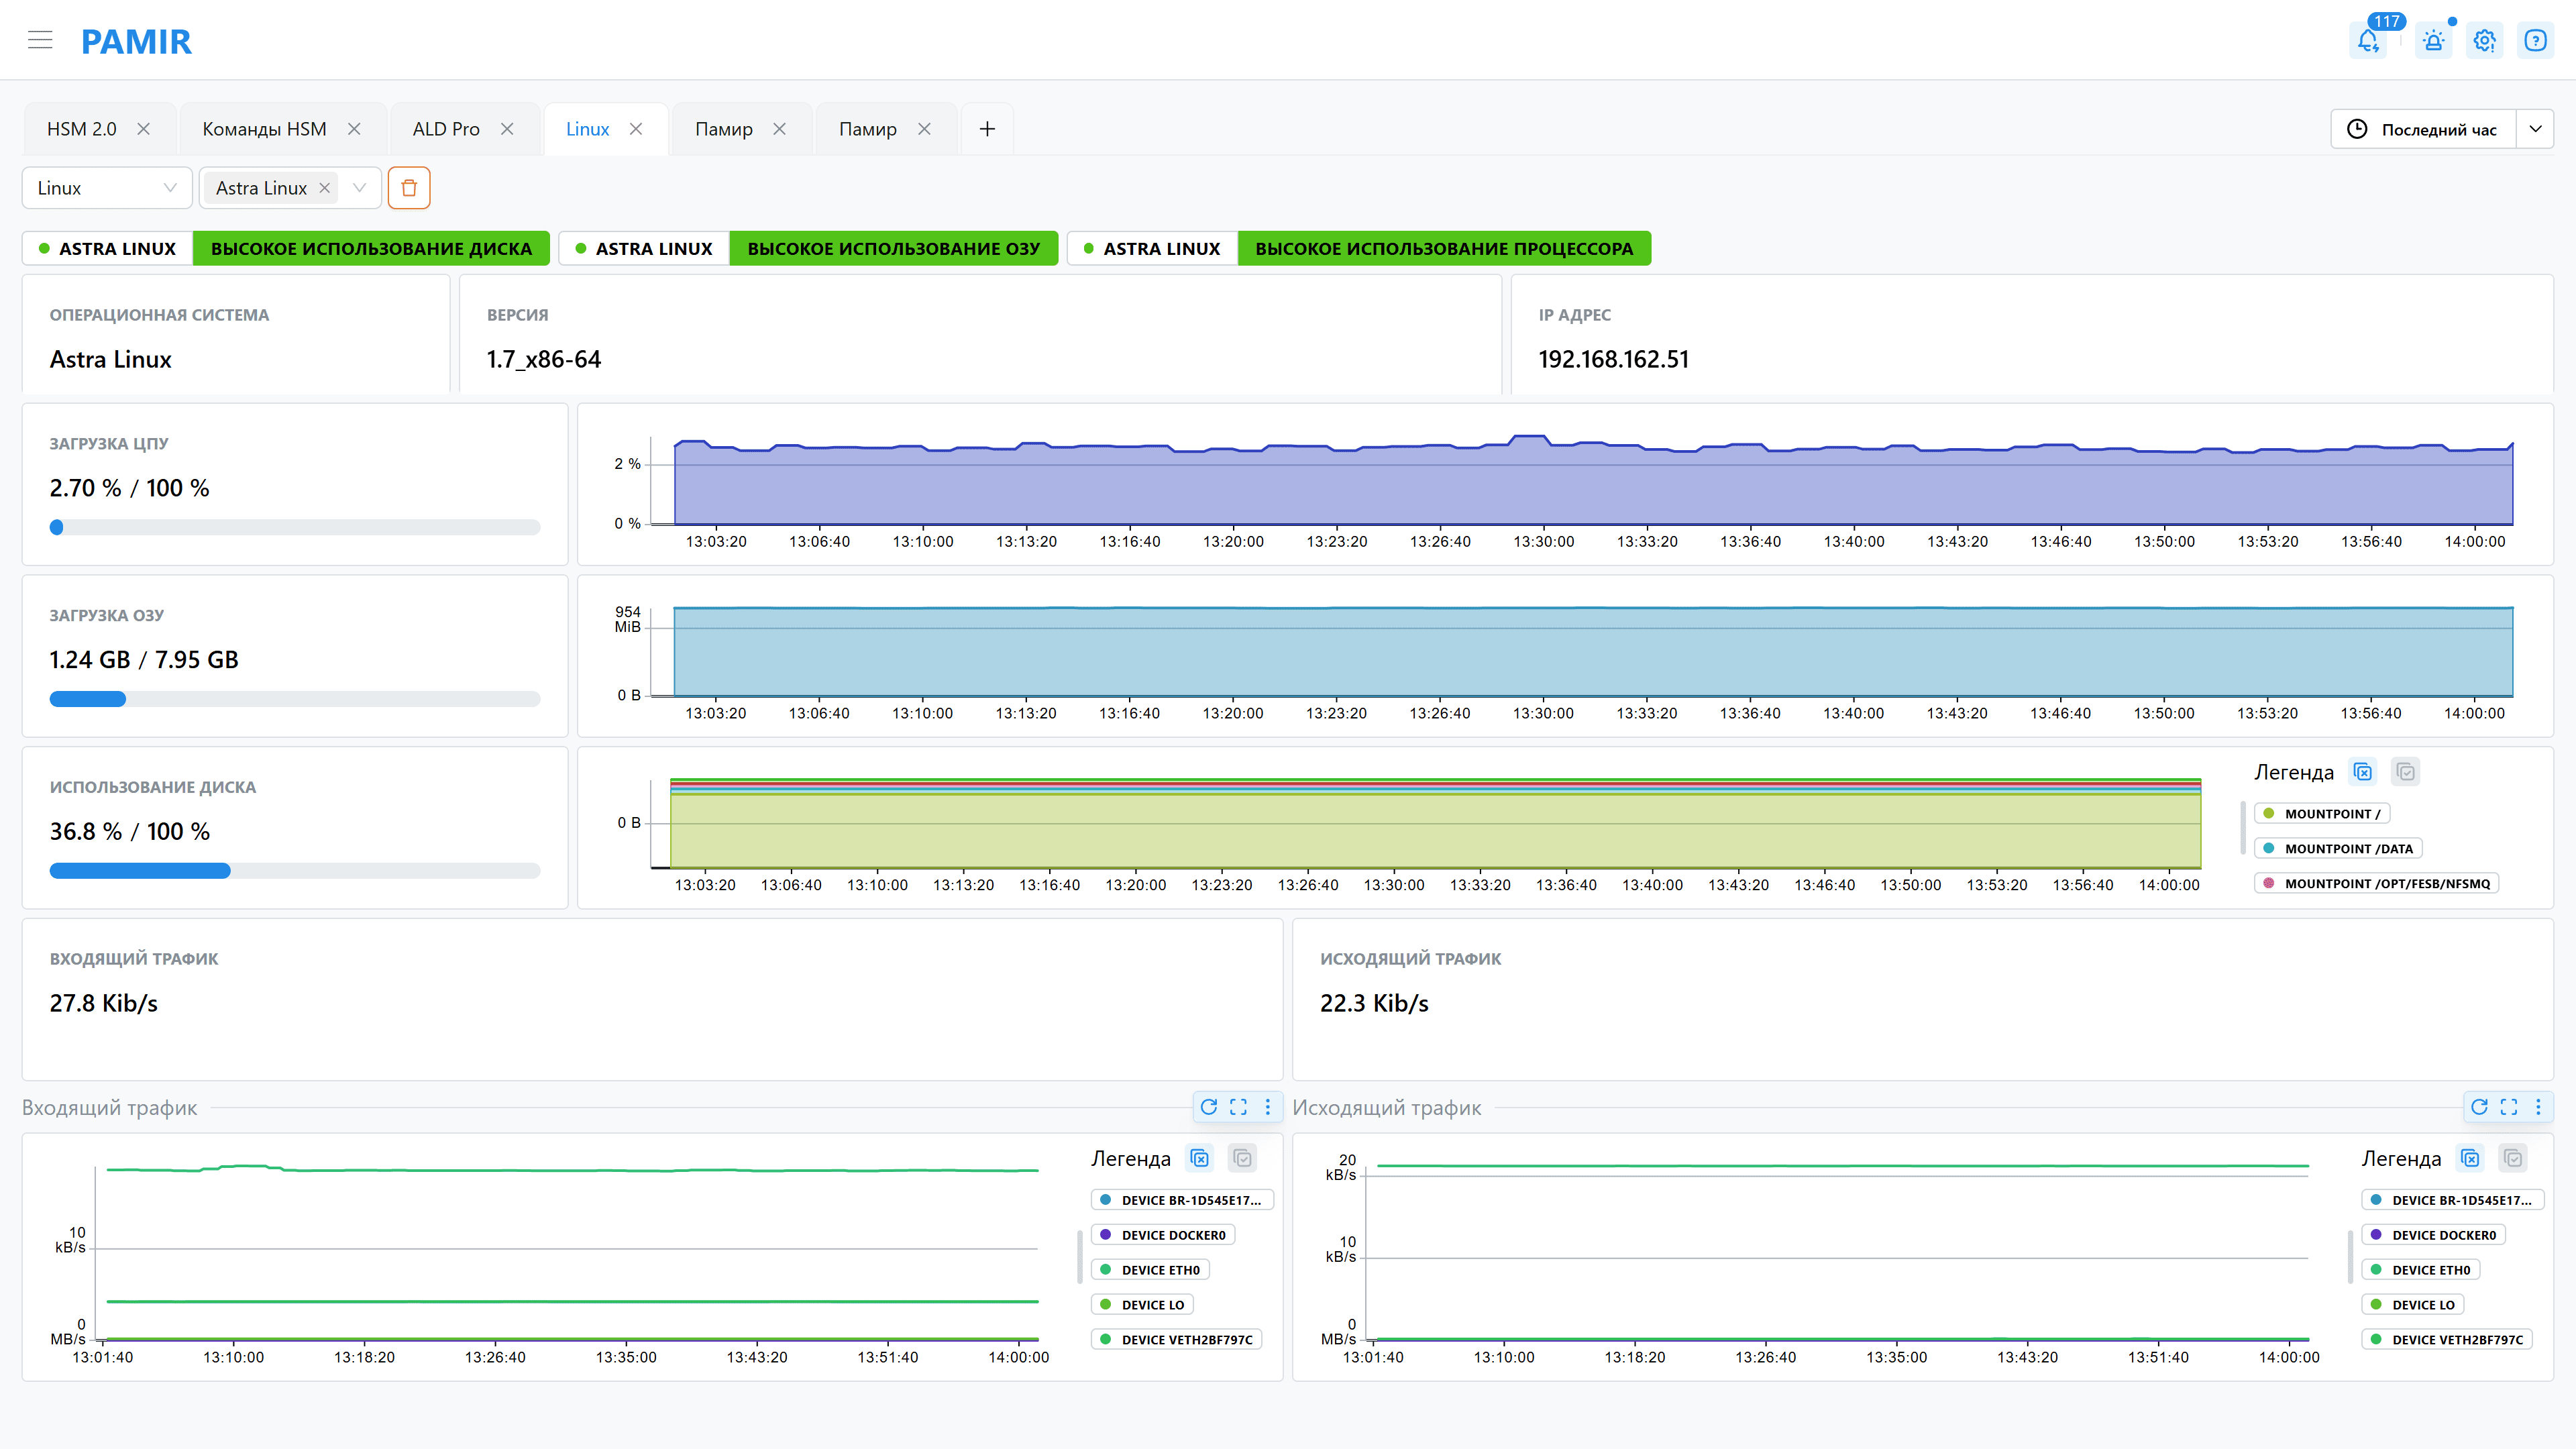
Task: Switch to the HSM 2.0 tab
Action: [82, 129]
